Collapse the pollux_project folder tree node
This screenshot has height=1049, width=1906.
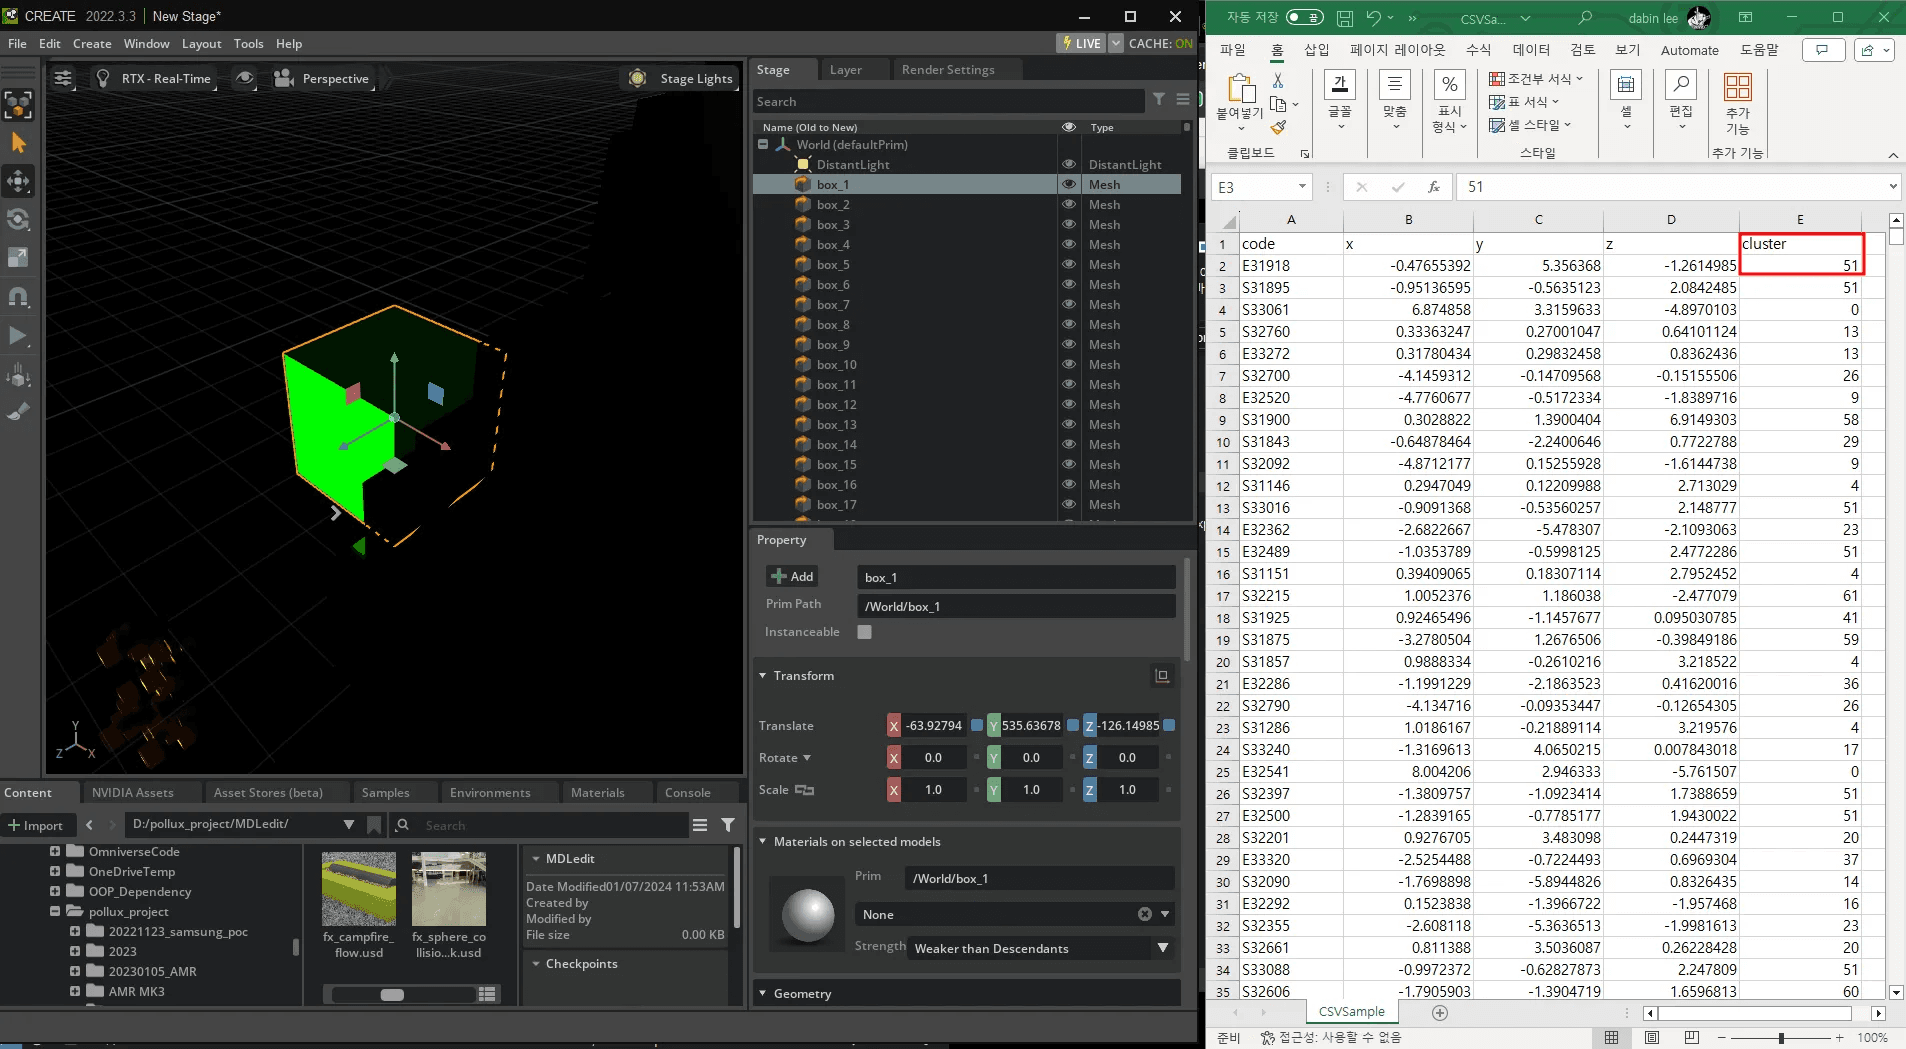point(55,912)
